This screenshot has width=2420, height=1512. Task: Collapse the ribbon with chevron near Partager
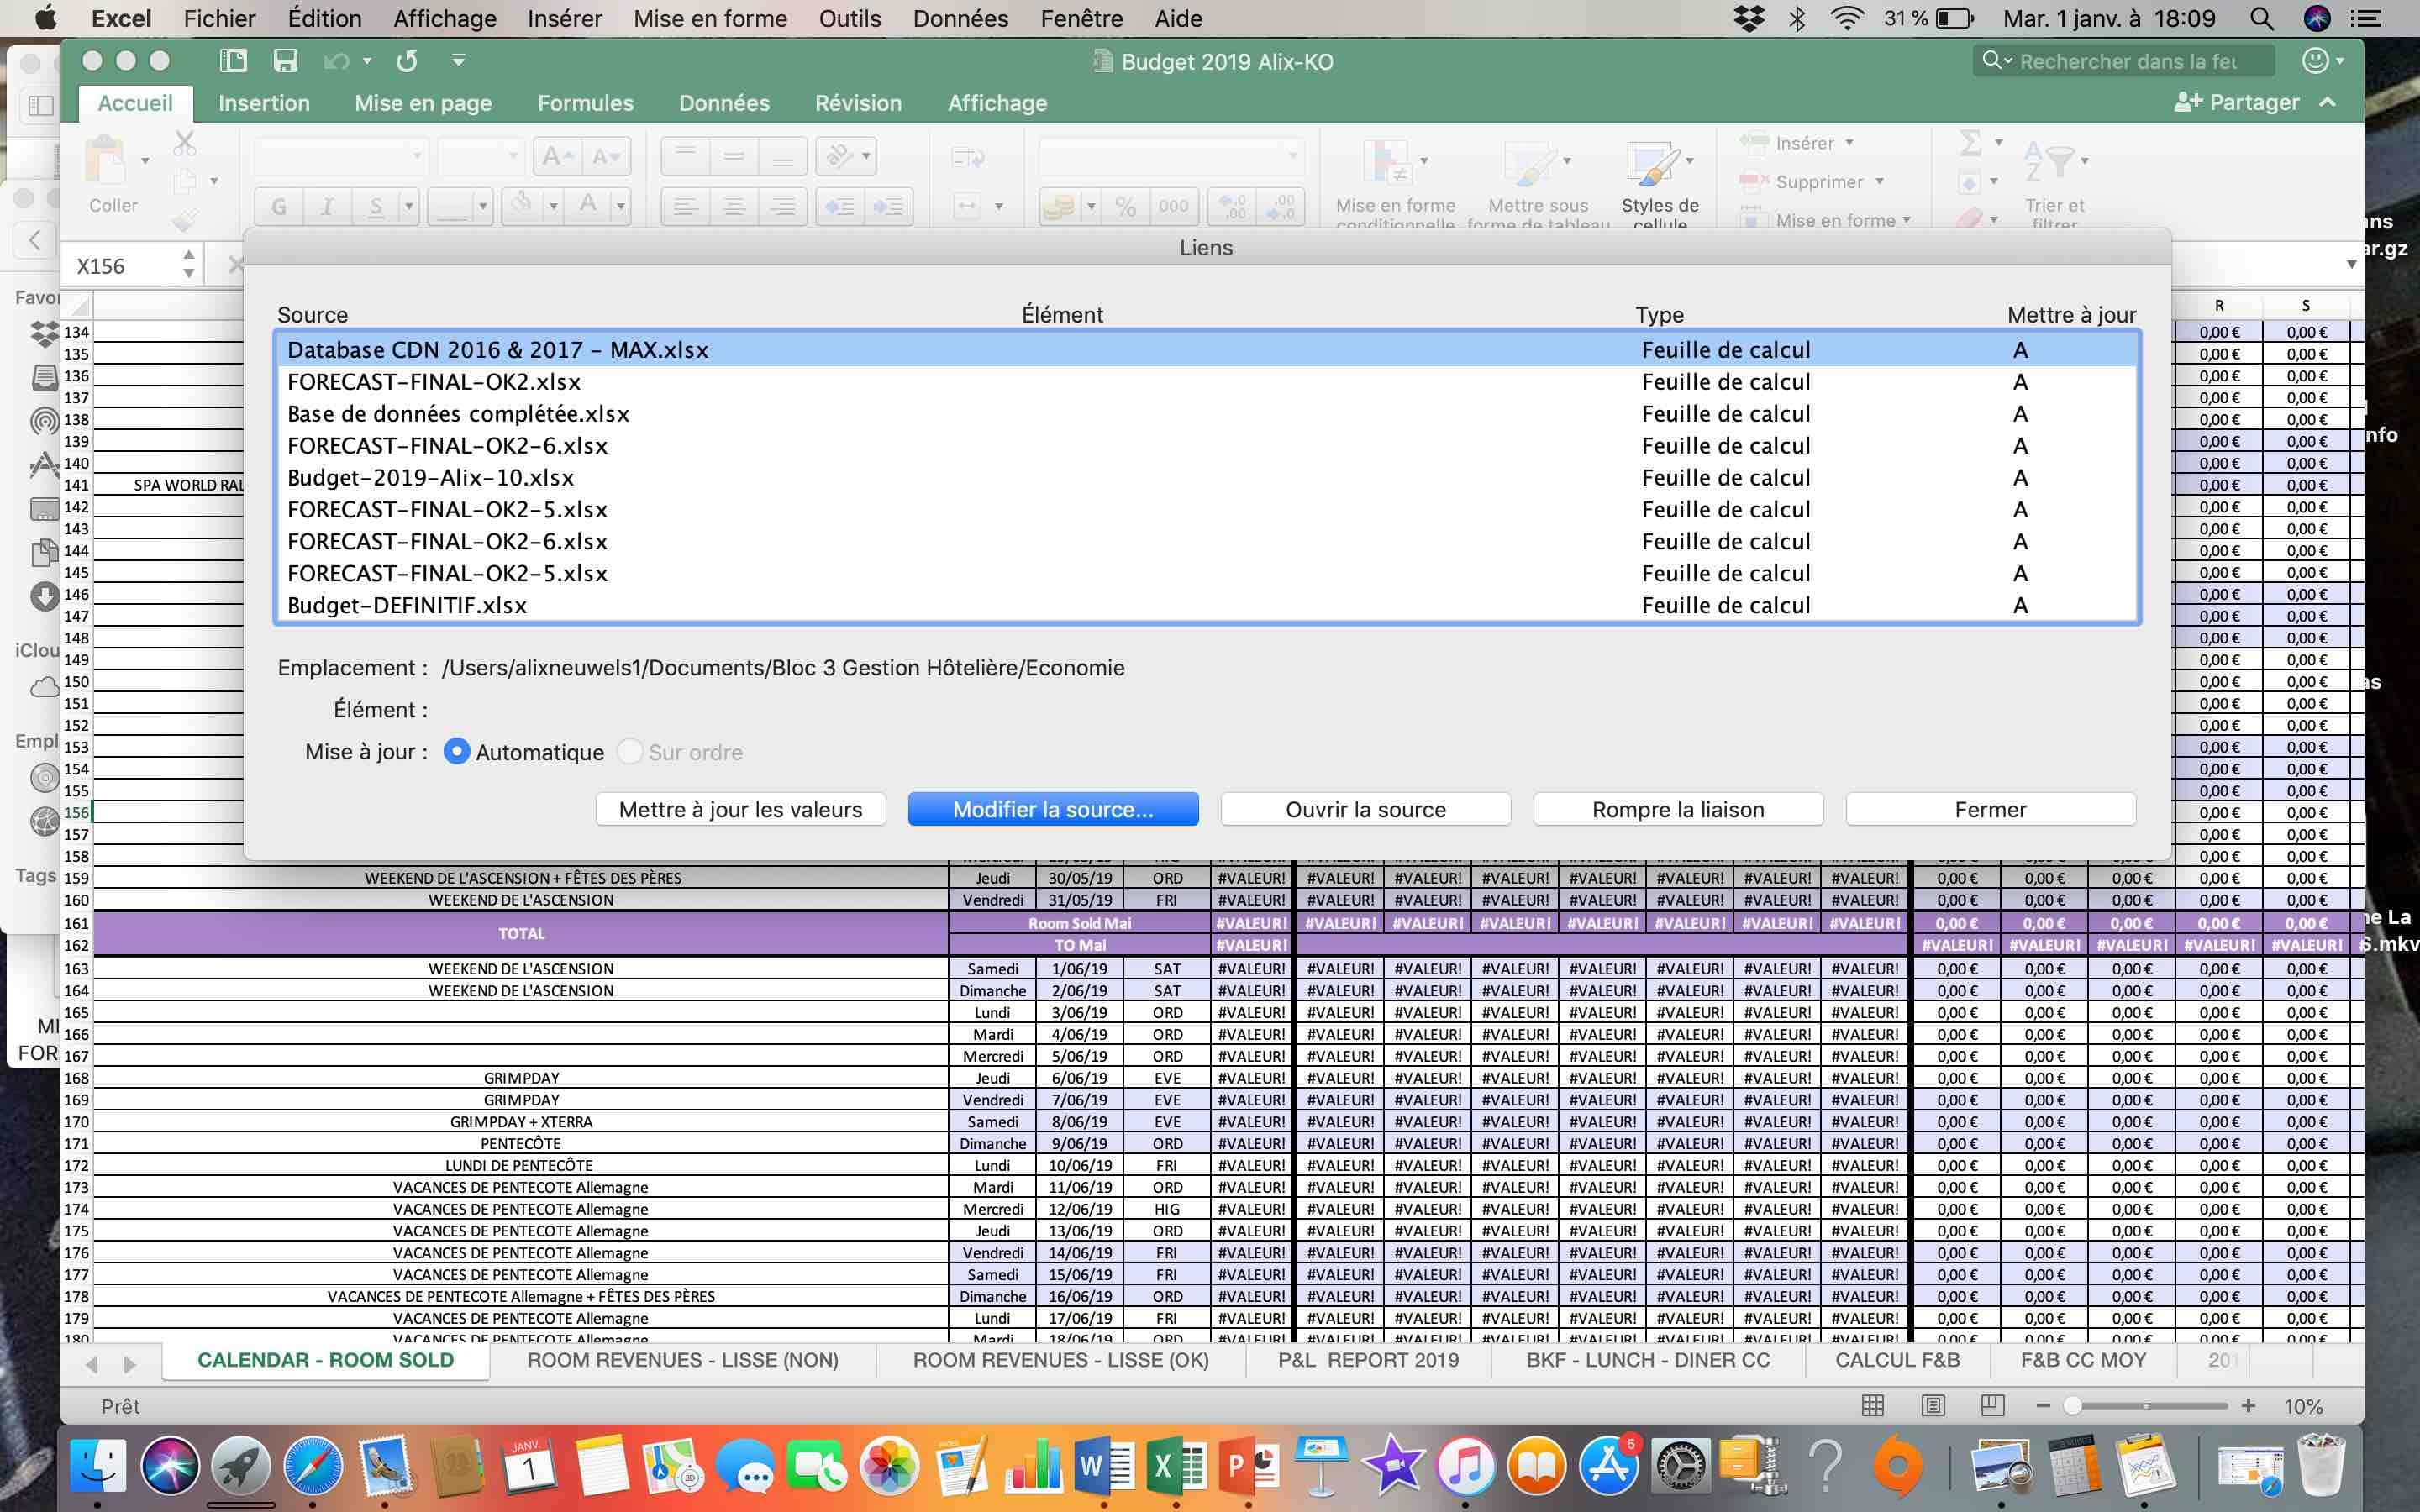point(2328,102)
